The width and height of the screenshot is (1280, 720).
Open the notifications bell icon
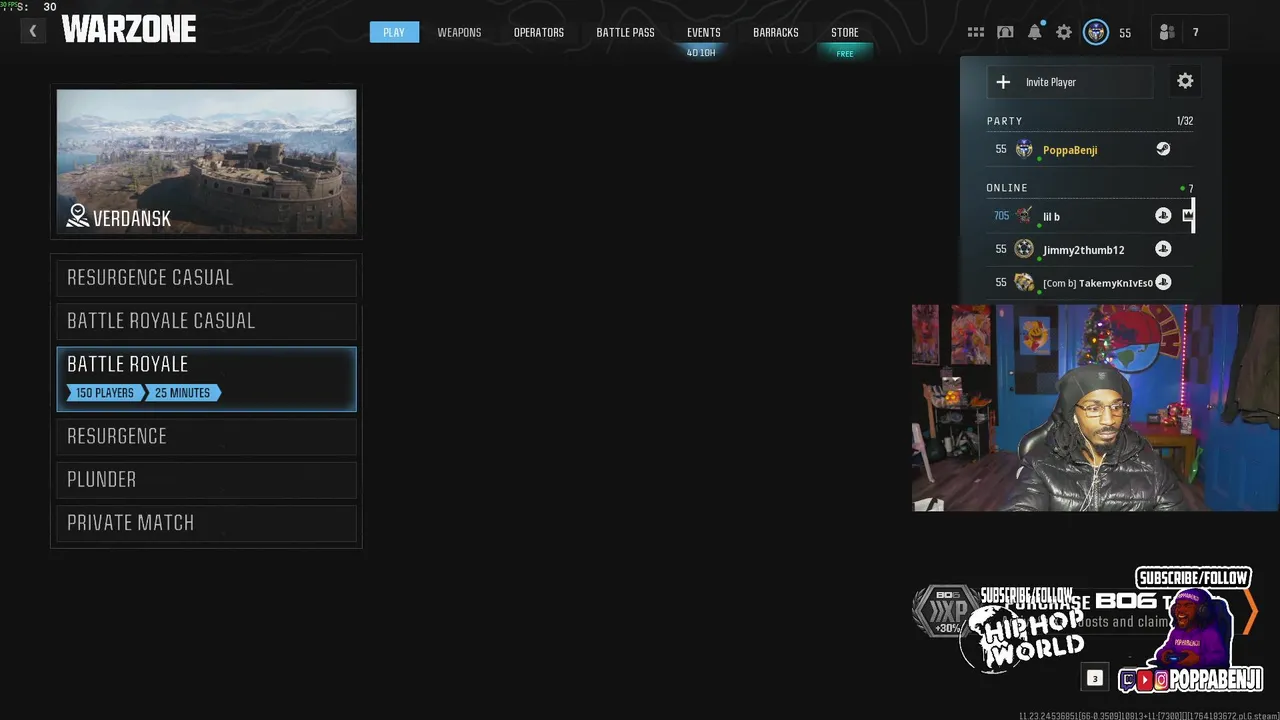click(1035, 32)
